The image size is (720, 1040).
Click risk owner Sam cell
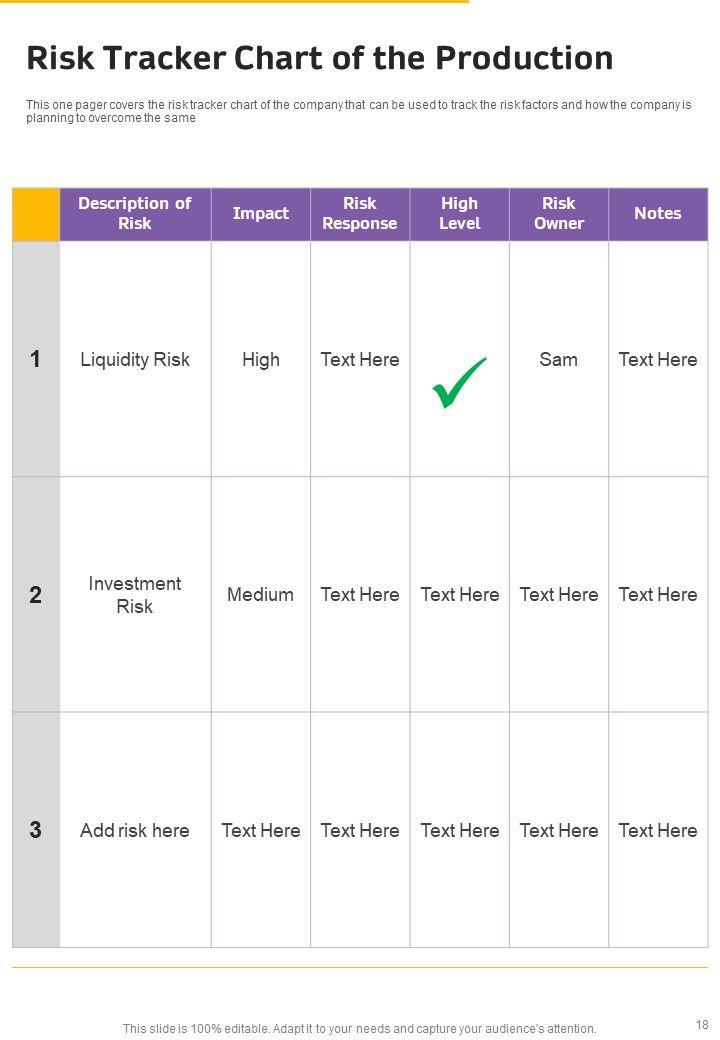coord(558,360)
